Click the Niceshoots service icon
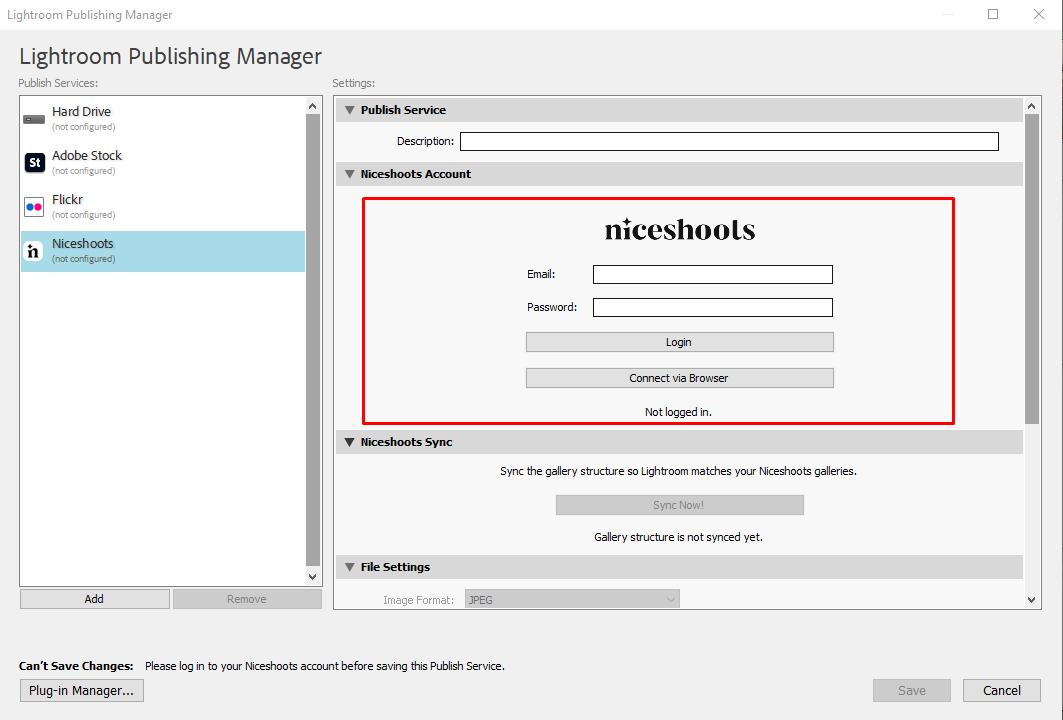 point(33,251)
